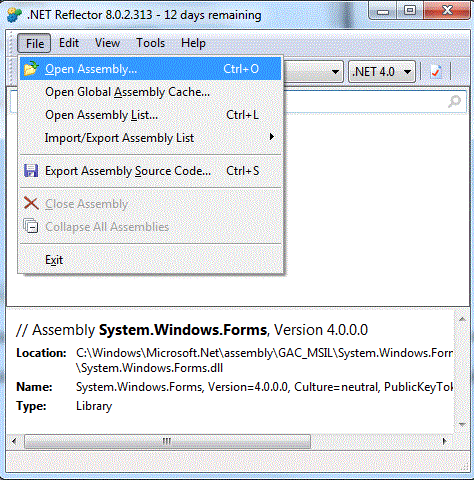Click the magnifier search icon
Viewport: 474px width, 480px height.
(454, 101)
